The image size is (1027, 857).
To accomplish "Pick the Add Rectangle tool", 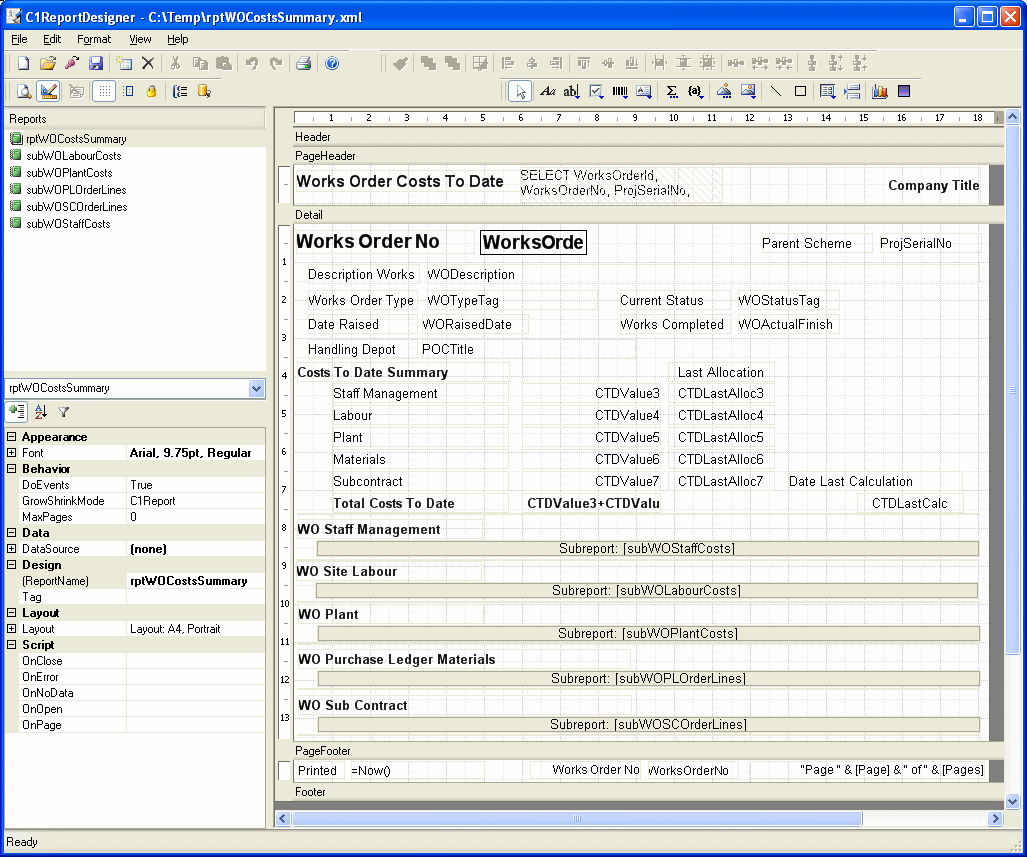I will pyautogui.click(x=800, y=91).
